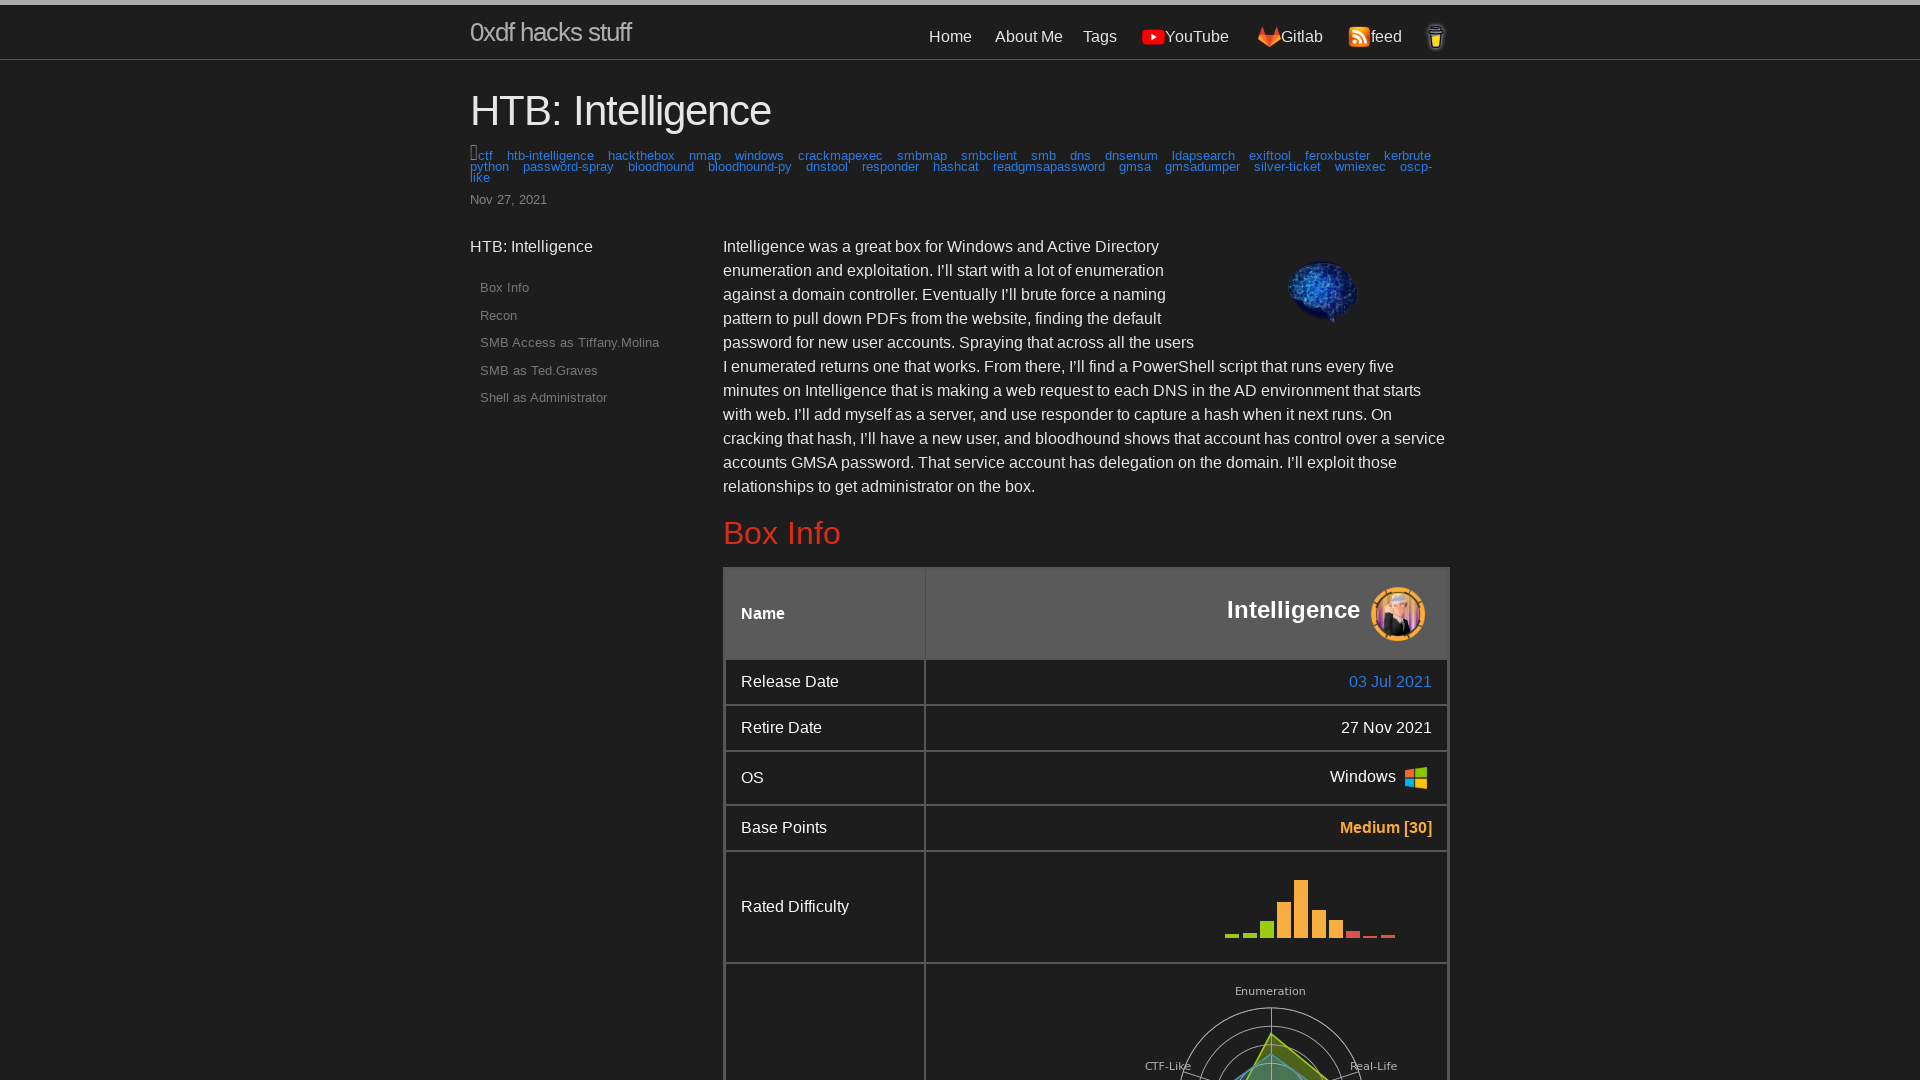This screenshot has width=1920, height=1080.
Task: Open the YouTube channel icon link
Action: point(1153,37)
